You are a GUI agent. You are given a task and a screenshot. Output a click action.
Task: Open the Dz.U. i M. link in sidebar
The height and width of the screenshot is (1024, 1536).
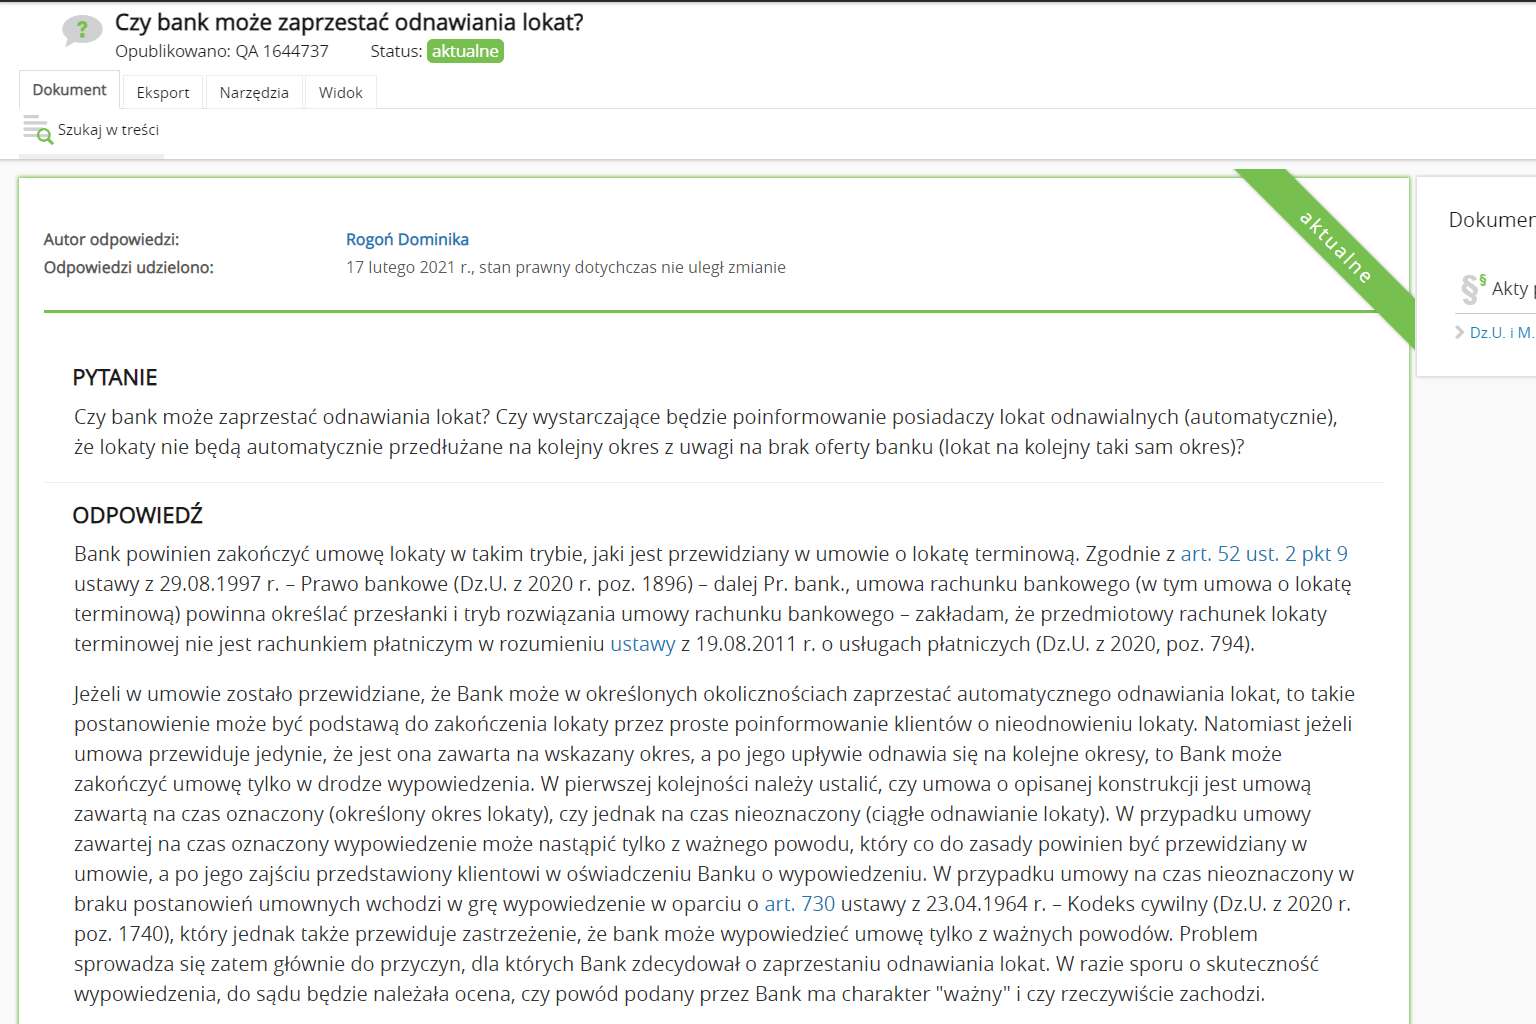click(1501, 332)
